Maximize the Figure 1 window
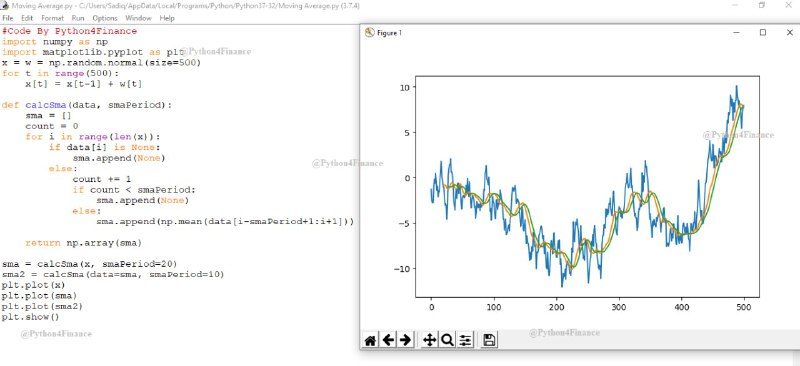This screenshot has width=800, height=366. click(763, 32)
